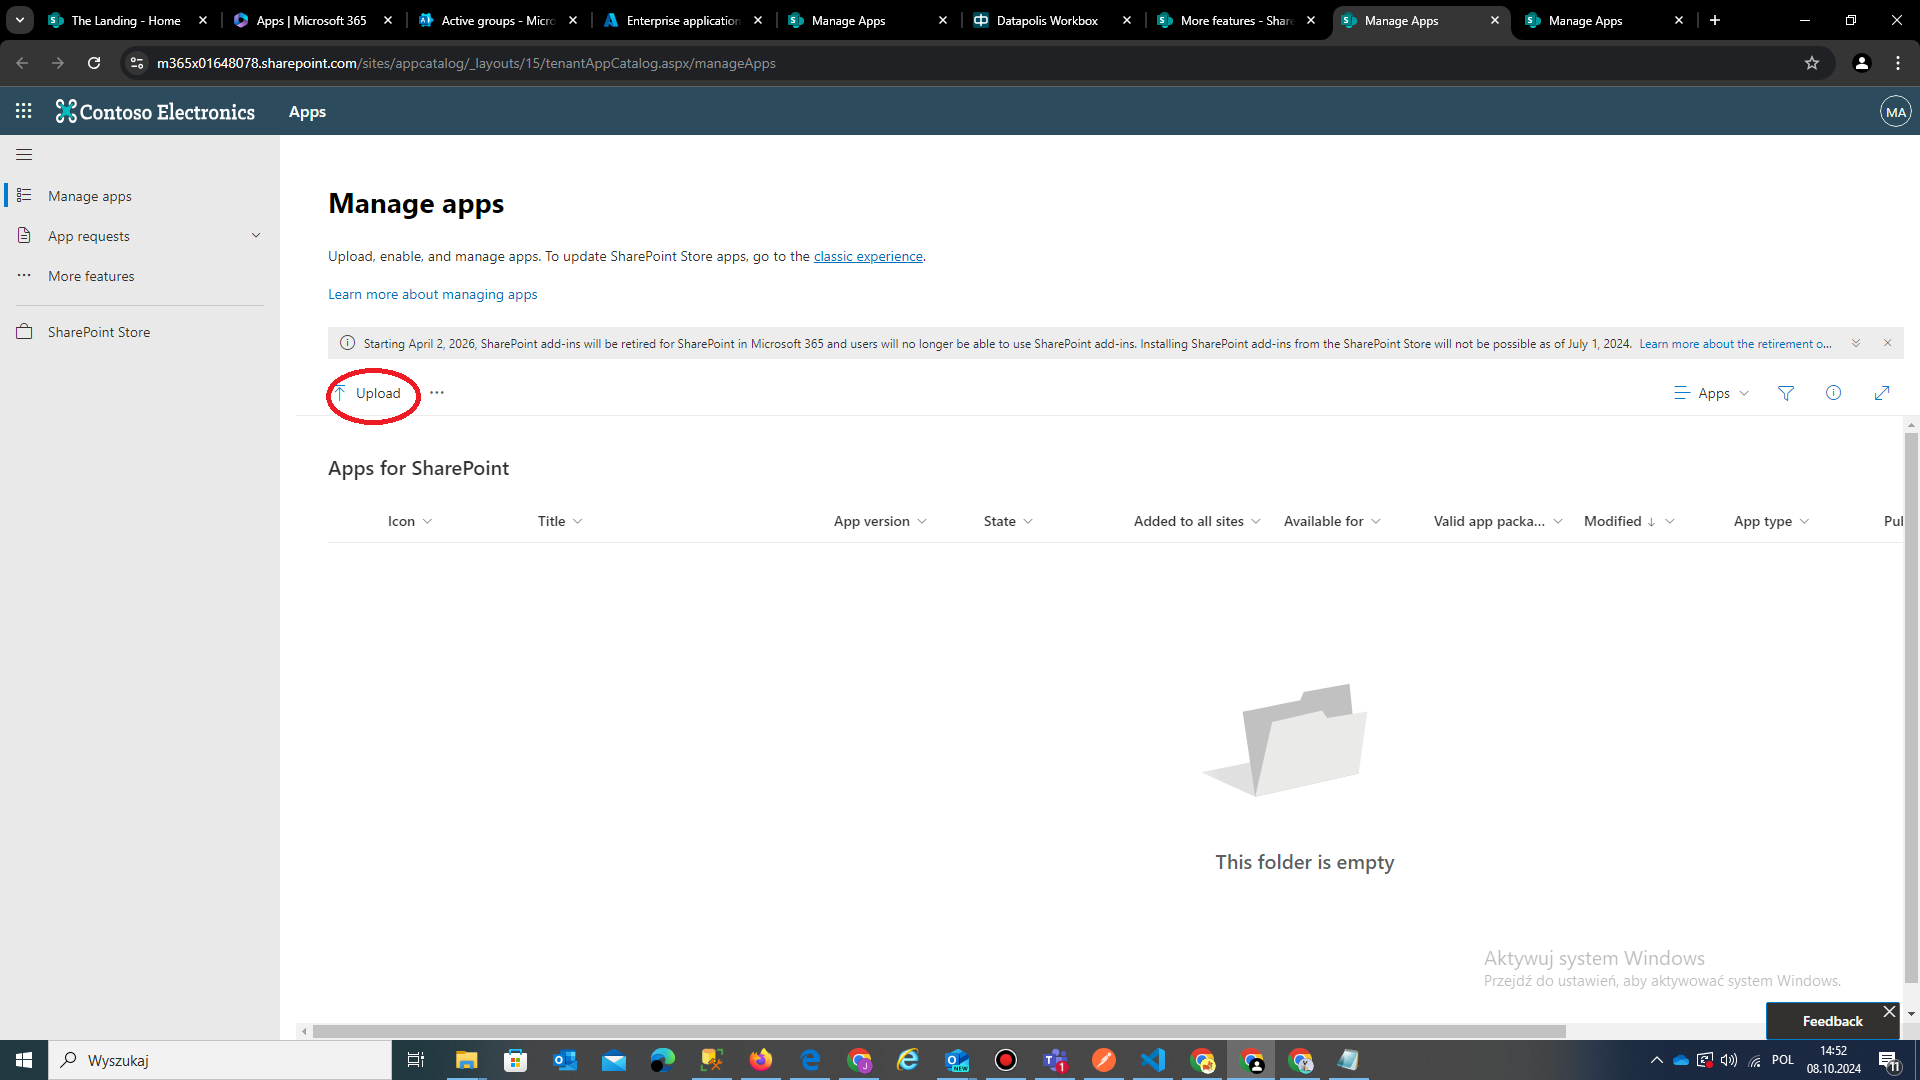Switch to the Datapolis Workbox tab

(1047, 20)
